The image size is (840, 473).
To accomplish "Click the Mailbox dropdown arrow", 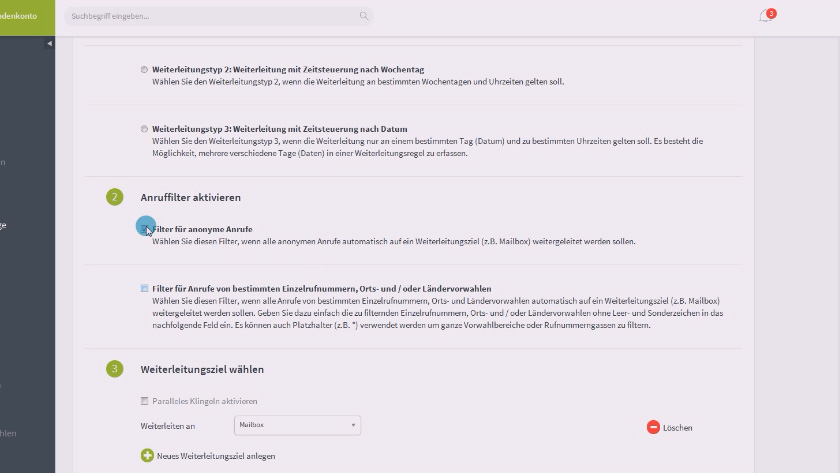I will click(x=353, y=425).
